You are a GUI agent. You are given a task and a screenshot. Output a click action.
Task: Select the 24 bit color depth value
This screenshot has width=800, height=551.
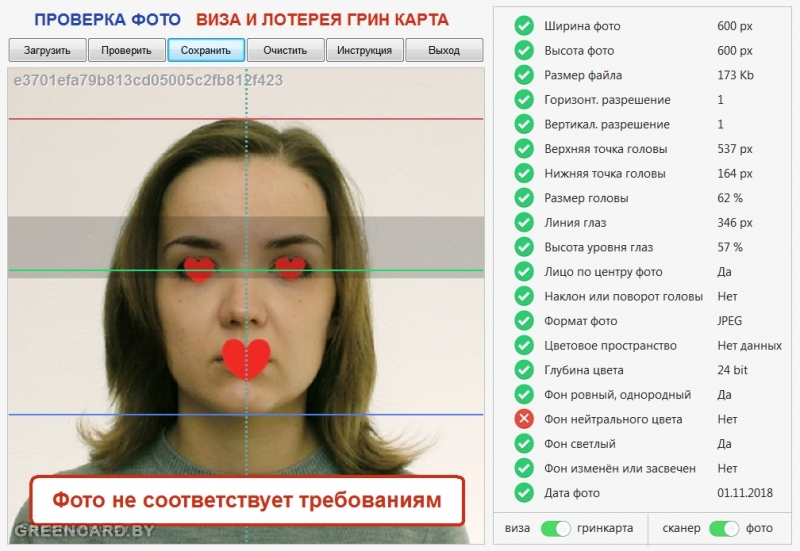tap(732, 370)
